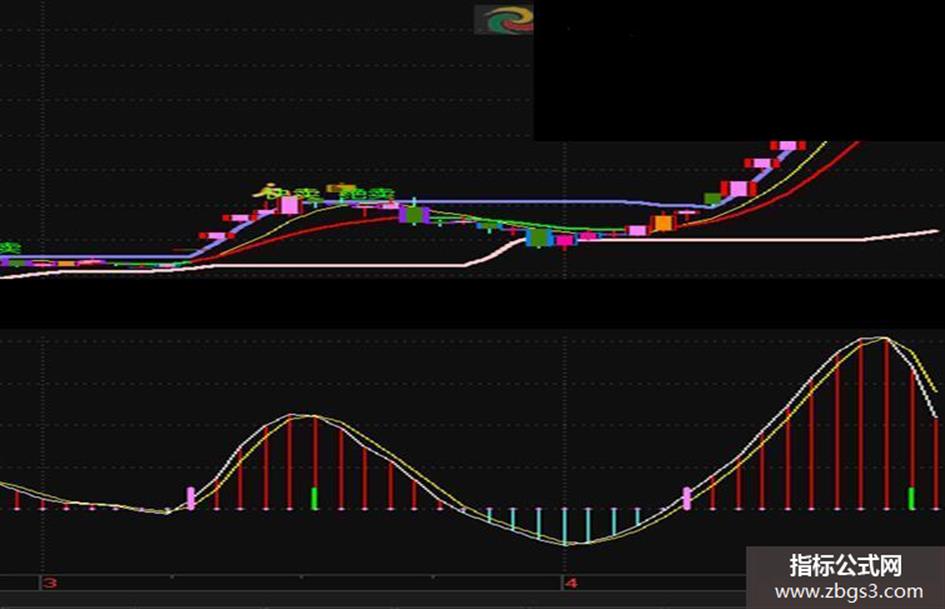Click the month 4 label on time axis
945x609 pixels.
pos(571,583)
